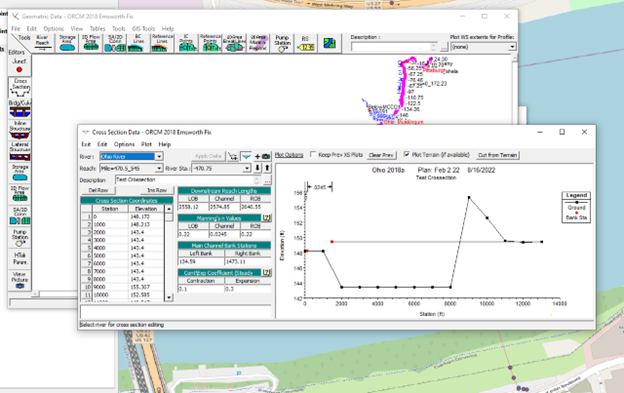Image resolution: width=624 pixels, height=393 pixels.
Task: Click the Del Row button
Action: 98,191
